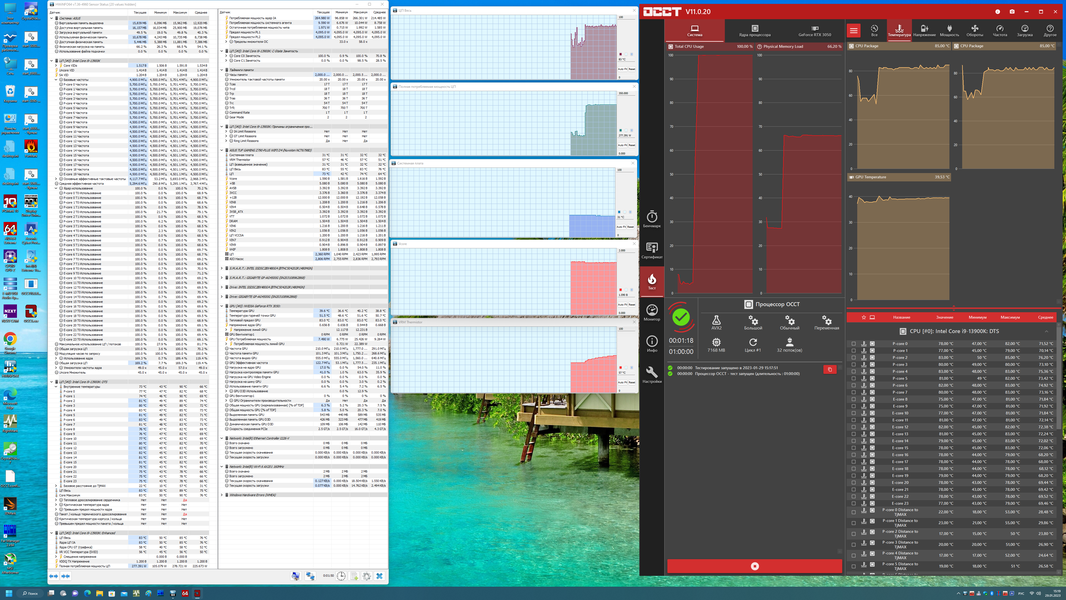This screenshot has width=1066, height=600.
Task: Open the Инфо section in OCCT sidebar
Action: tap(651, 344)
